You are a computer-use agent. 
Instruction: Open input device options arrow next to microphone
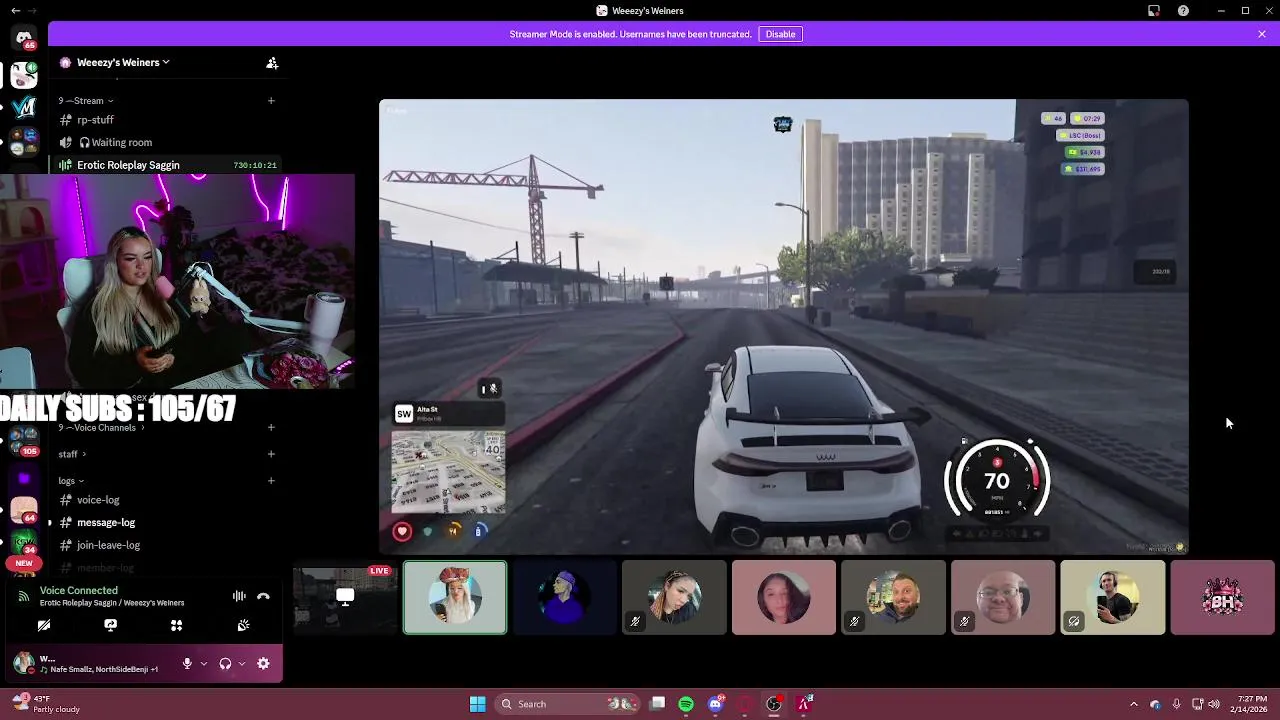(203, 663)
